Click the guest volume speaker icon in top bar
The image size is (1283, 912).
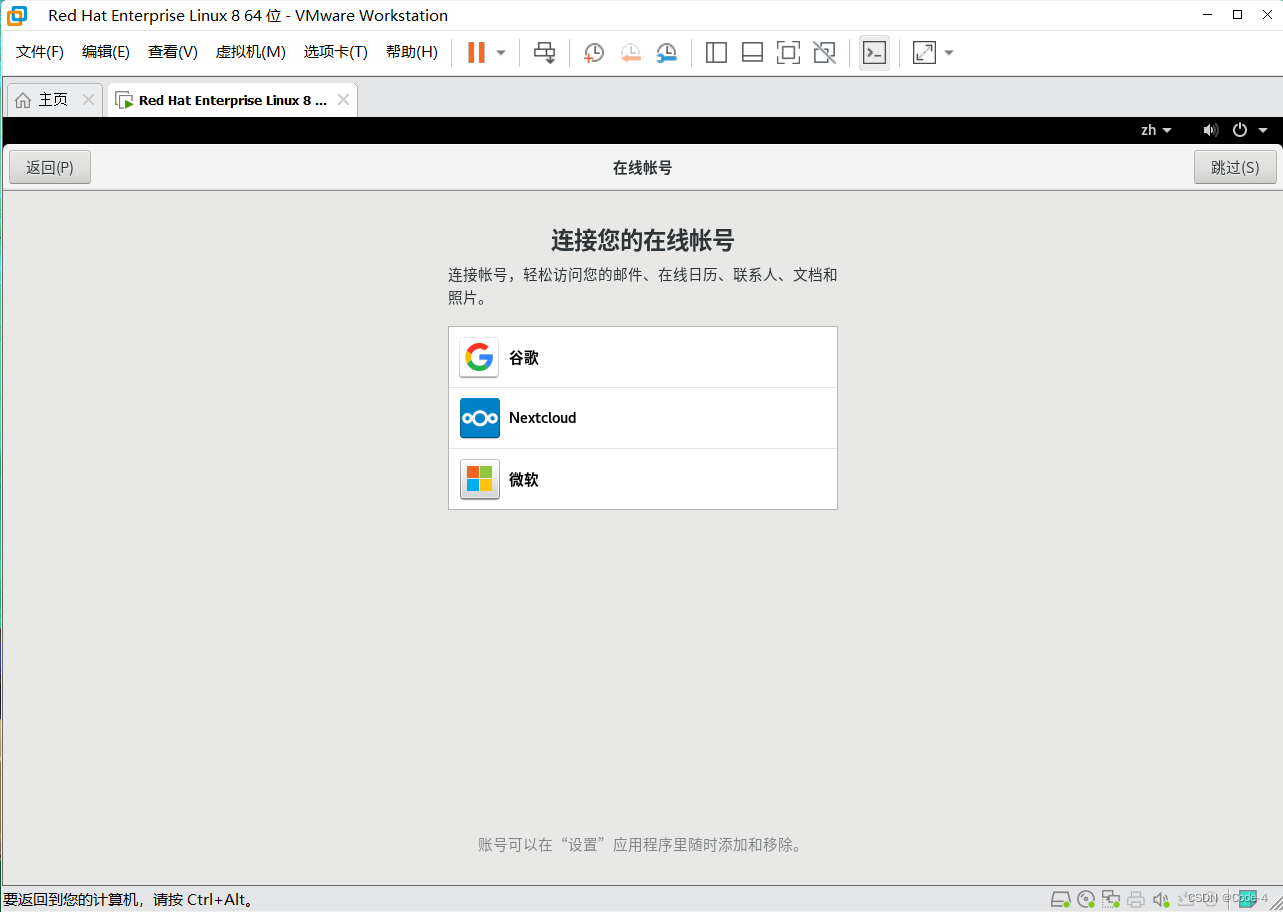(1211, 130)
